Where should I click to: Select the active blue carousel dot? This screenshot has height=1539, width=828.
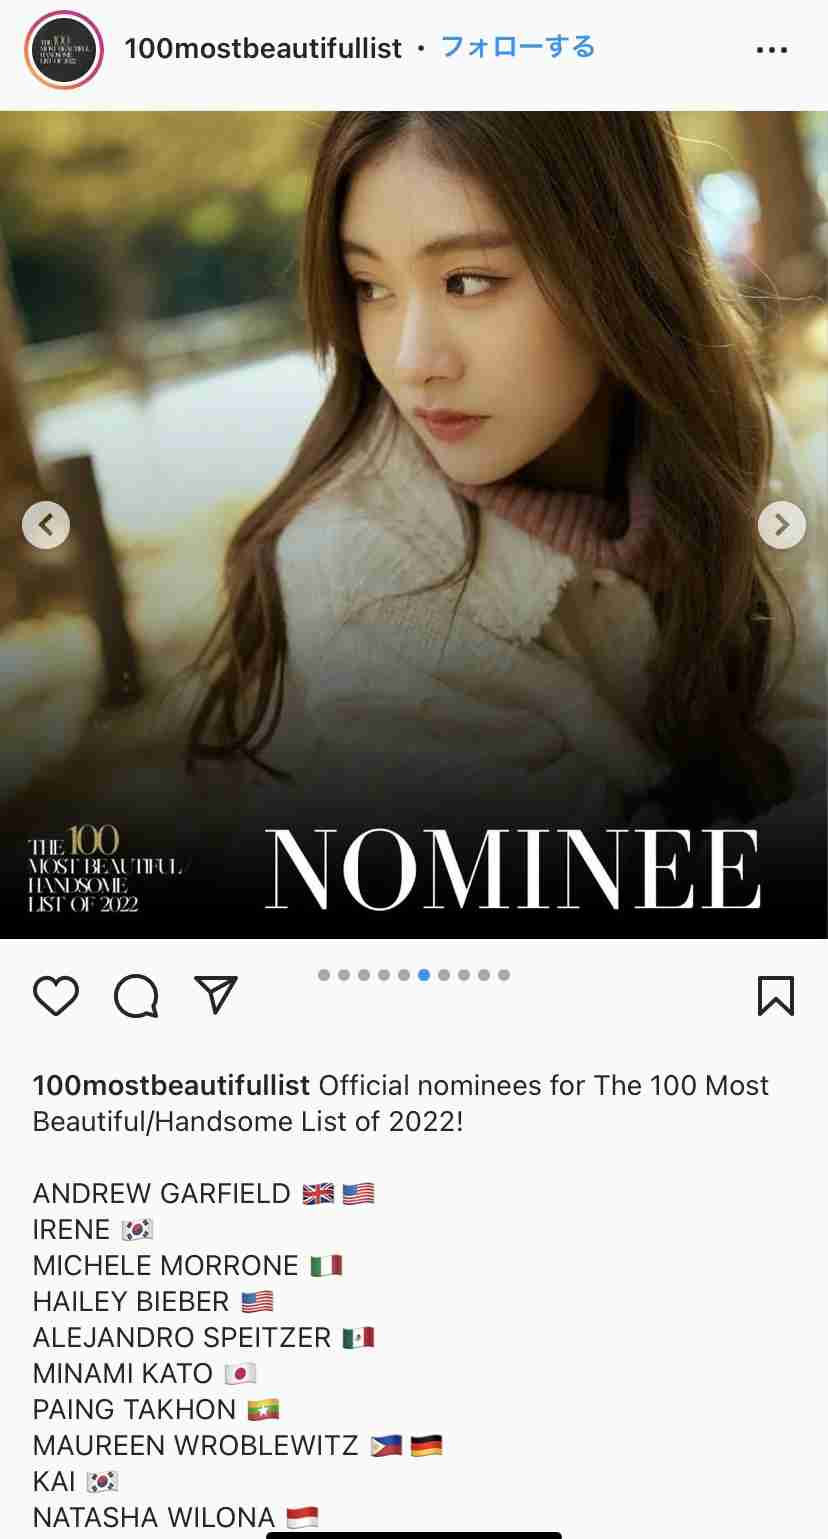pos(424,975)
